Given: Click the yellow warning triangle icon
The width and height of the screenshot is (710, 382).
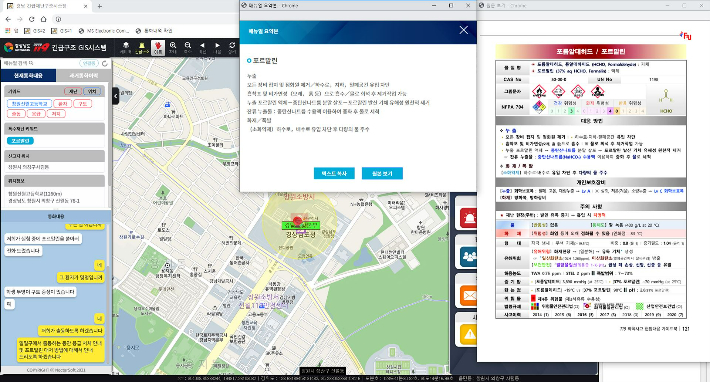Looking at the screenshot, I should pyautogui.click(x=469, y=334).
